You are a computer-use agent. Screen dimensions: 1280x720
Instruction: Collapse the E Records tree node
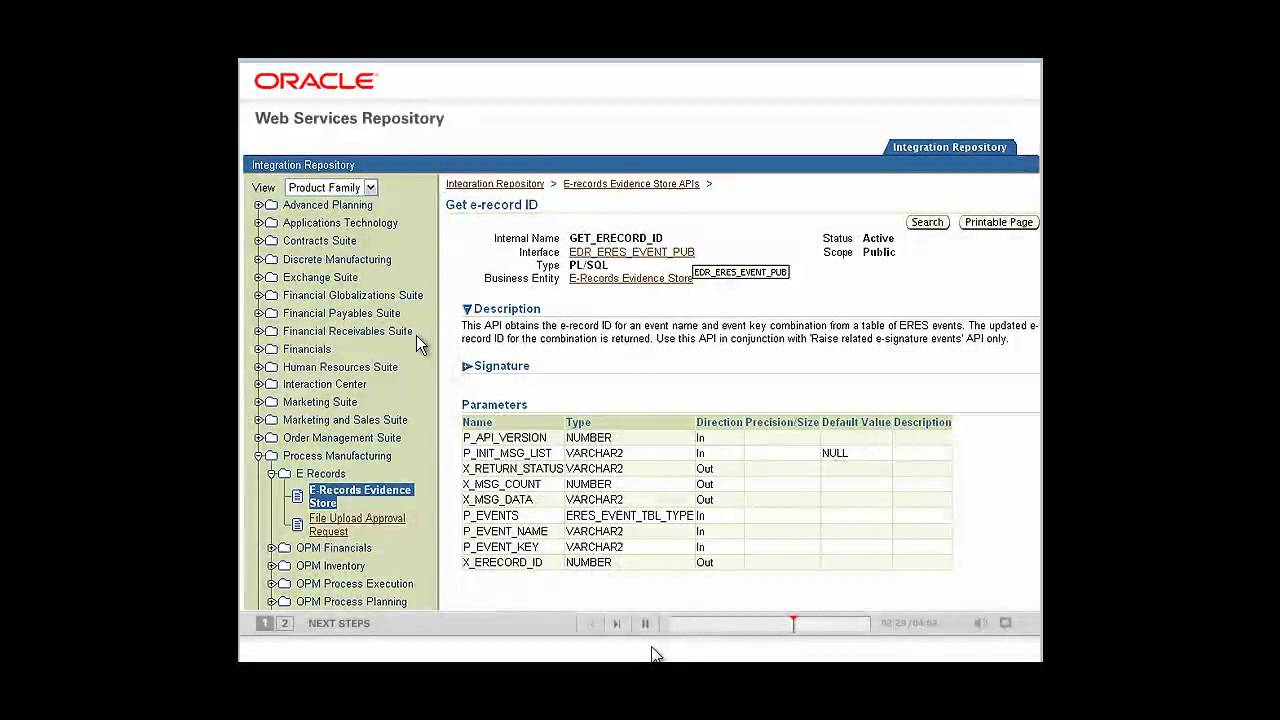271,474
